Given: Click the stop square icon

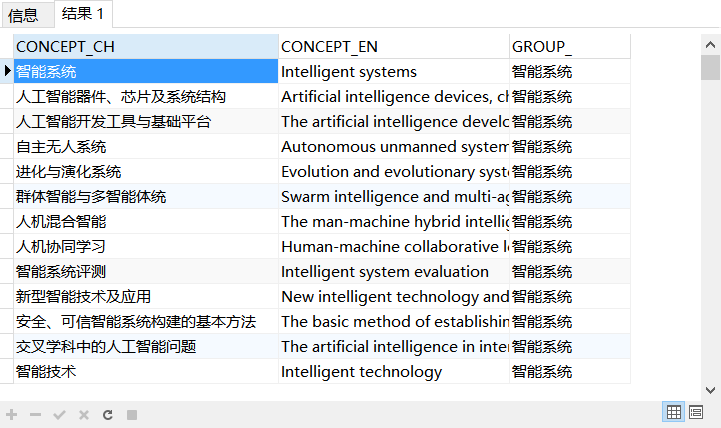Looking at the screenshot, I should [x=132, y=414].
